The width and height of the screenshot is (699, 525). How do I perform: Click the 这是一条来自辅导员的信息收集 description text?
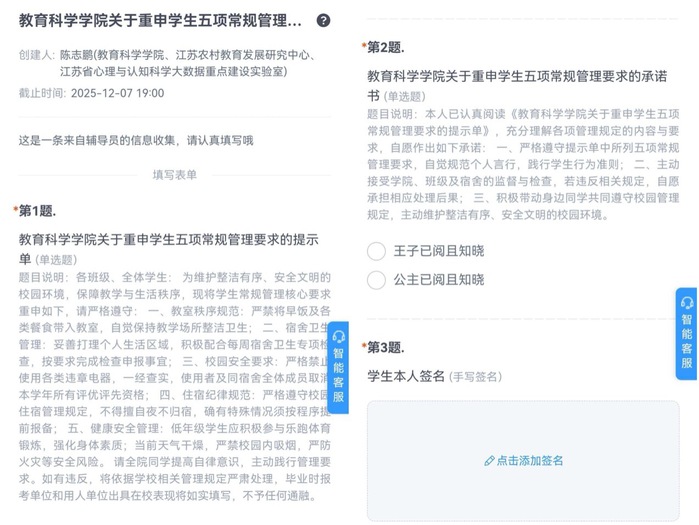(136, 140)
